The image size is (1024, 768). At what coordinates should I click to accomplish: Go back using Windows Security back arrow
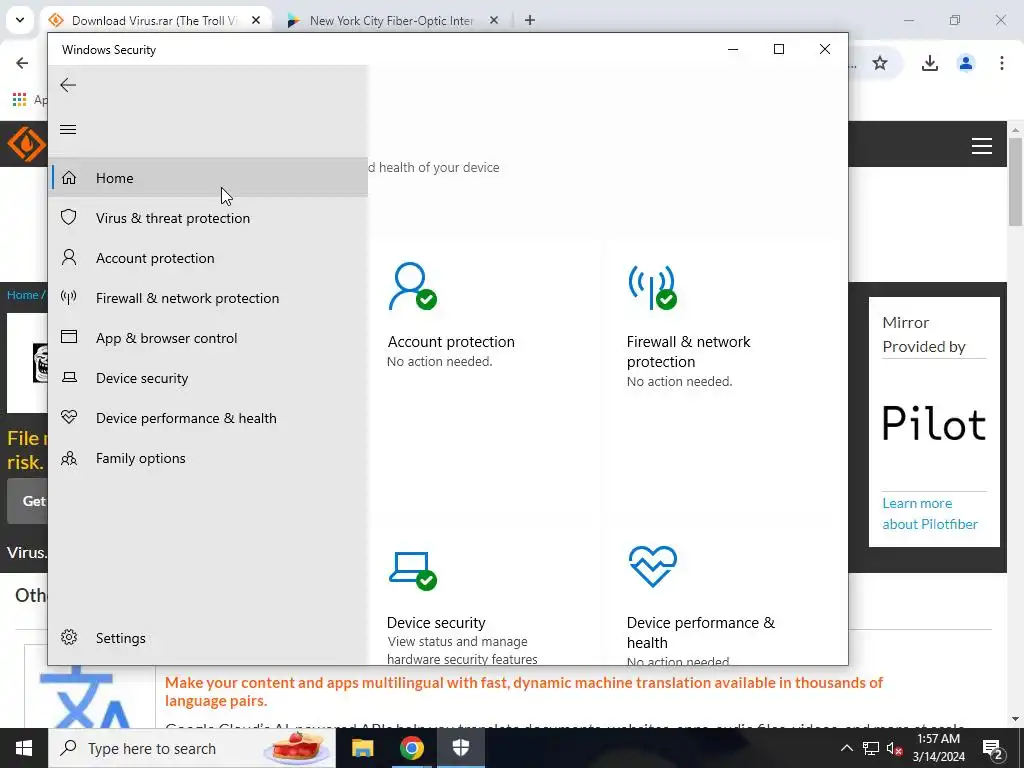point(68,85)
